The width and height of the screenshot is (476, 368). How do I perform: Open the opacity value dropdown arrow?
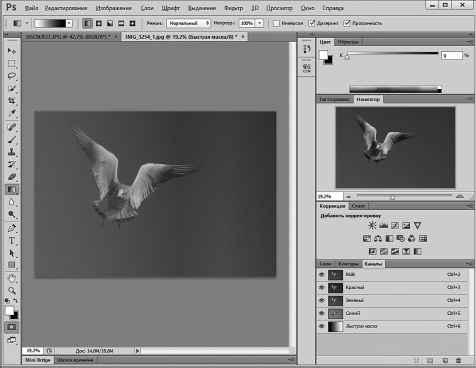(260, 23)
